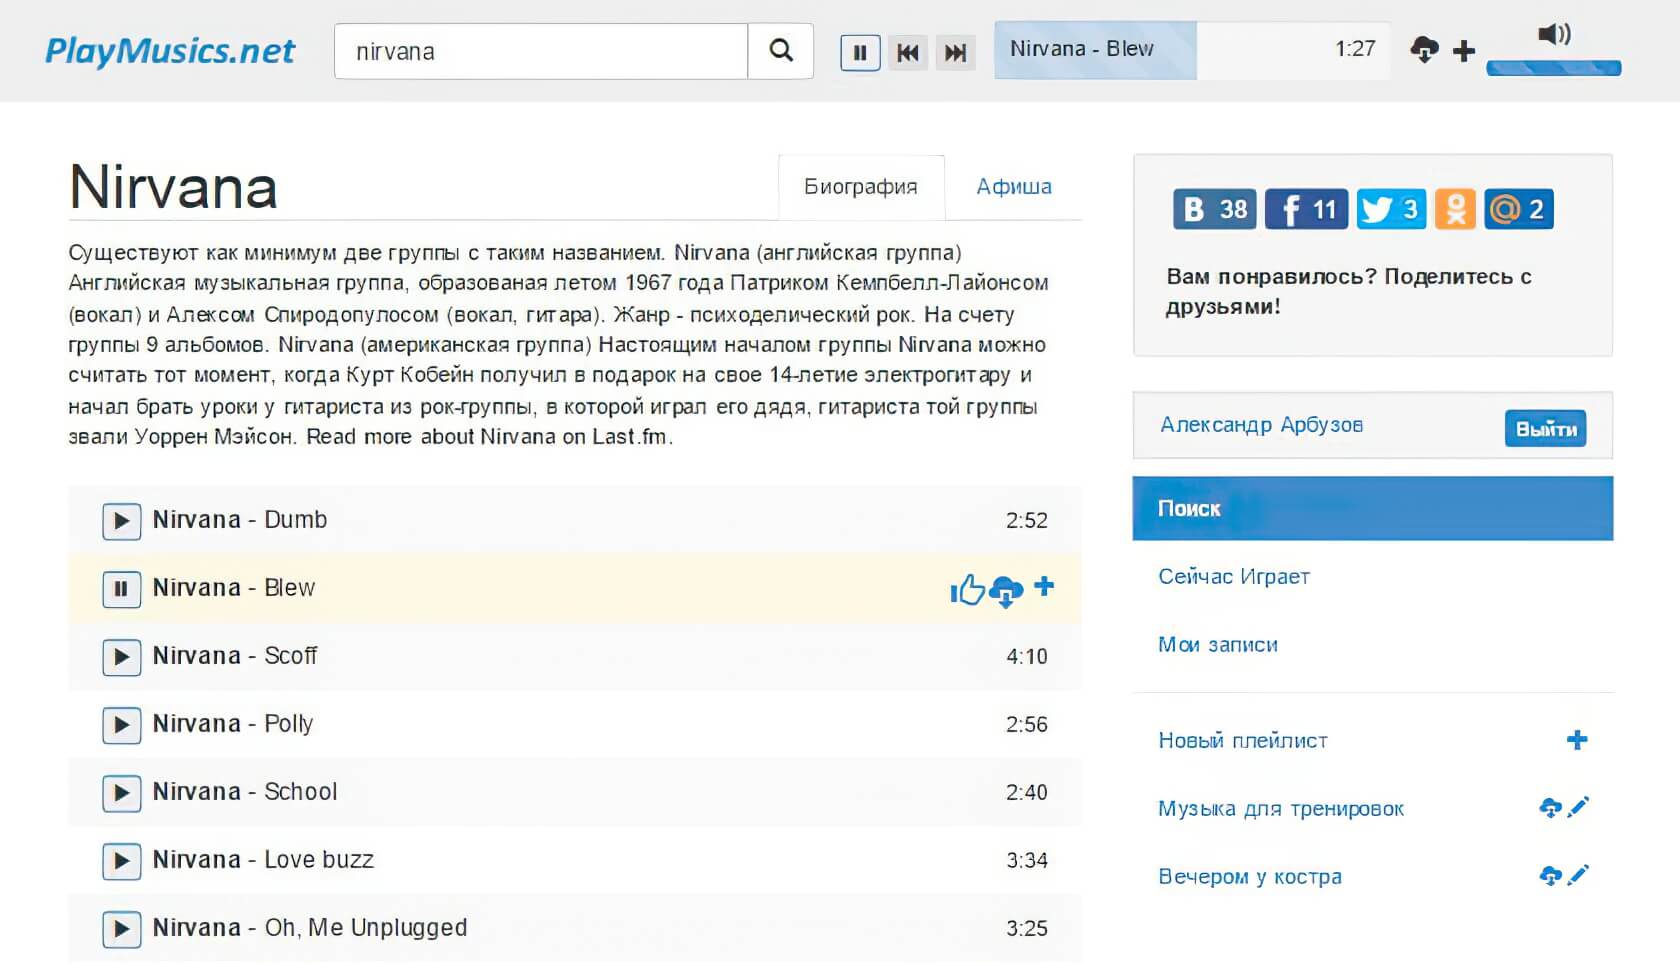Adjust the blue volume slider
The height and width of the screenshot is (964, 1680).
pos(1553,68)
